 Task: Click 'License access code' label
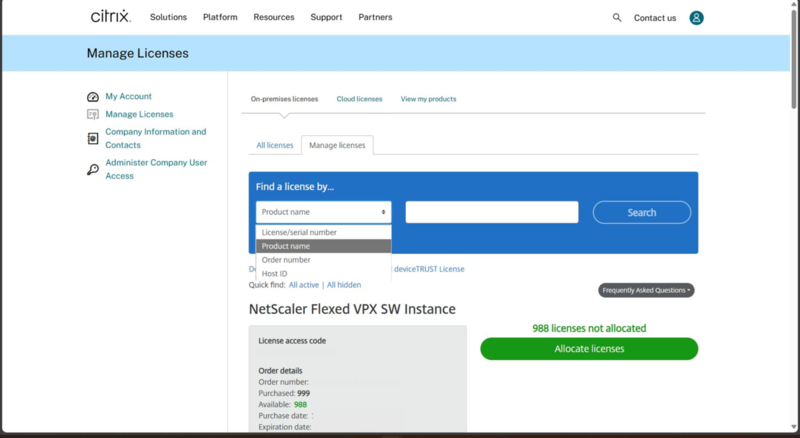pyautogui.click(x=292, y=340)
